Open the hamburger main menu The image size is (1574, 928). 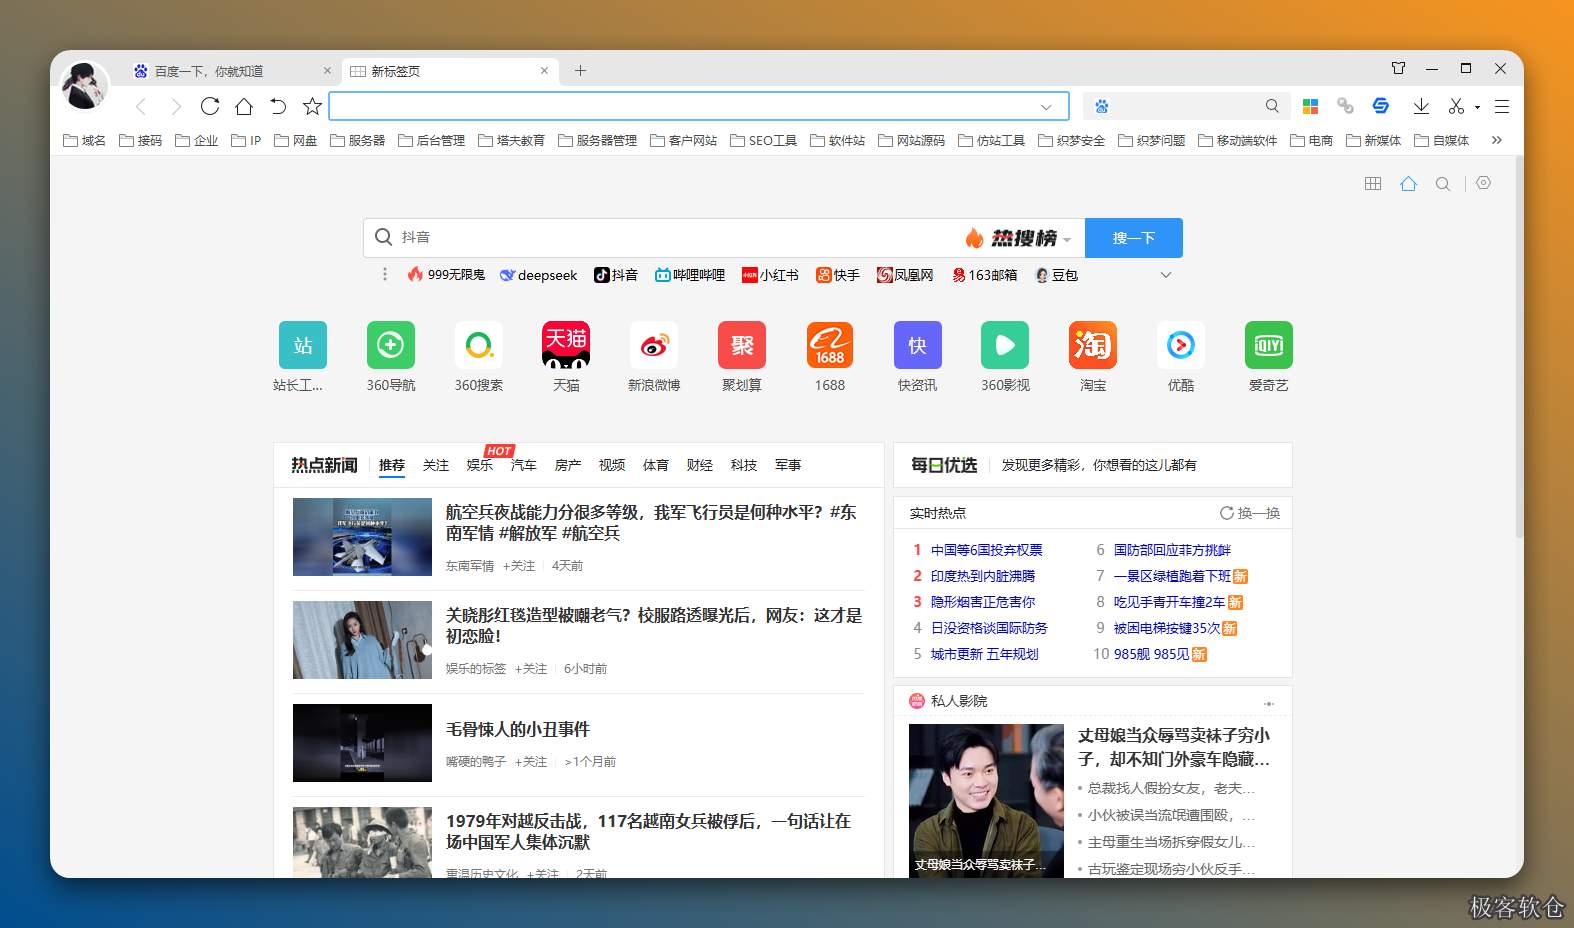tap(1502, 106)
